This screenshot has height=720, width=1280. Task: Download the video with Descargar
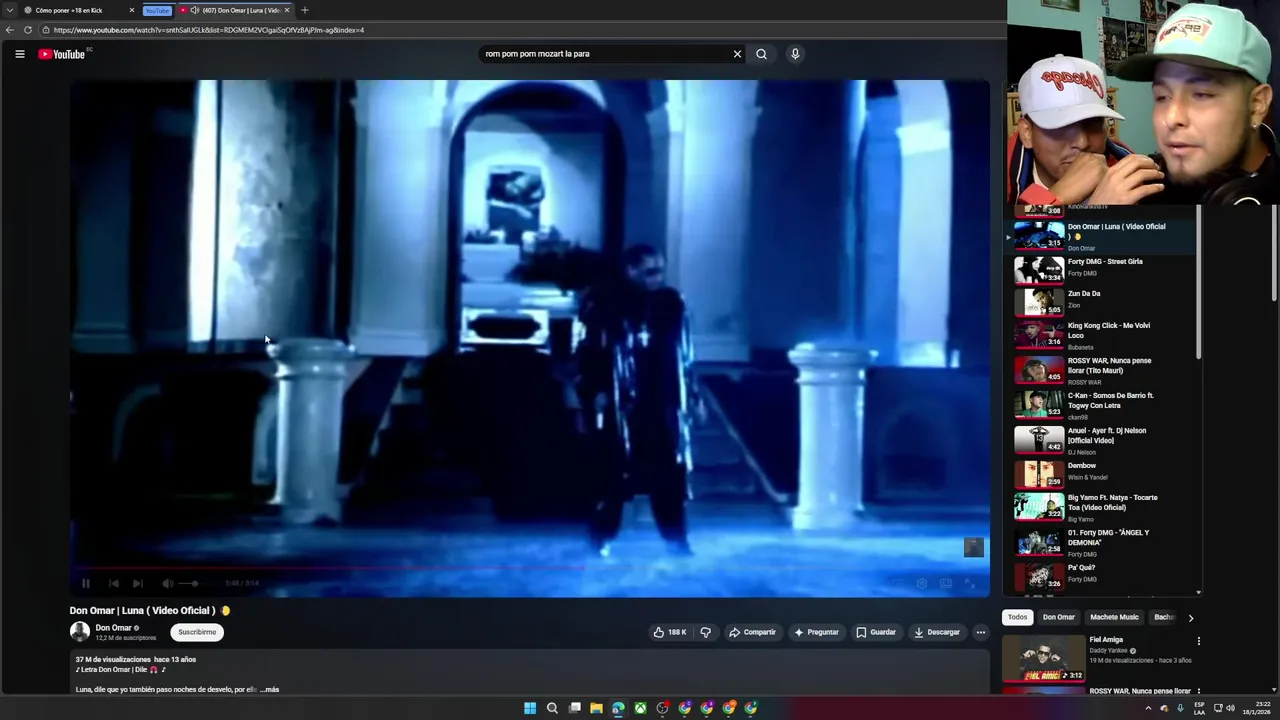coord(936,632)
